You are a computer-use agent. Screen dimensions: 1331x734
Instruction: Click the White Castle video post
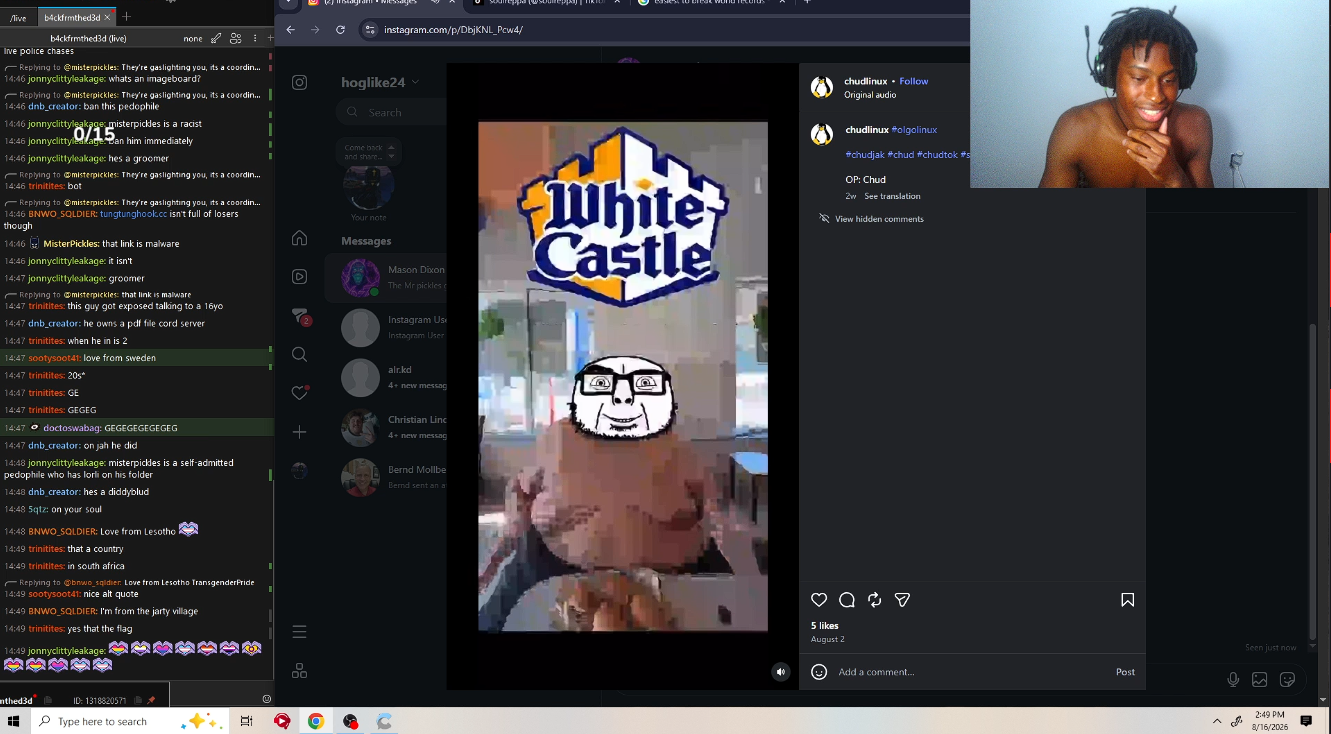[x=623, y=377]
